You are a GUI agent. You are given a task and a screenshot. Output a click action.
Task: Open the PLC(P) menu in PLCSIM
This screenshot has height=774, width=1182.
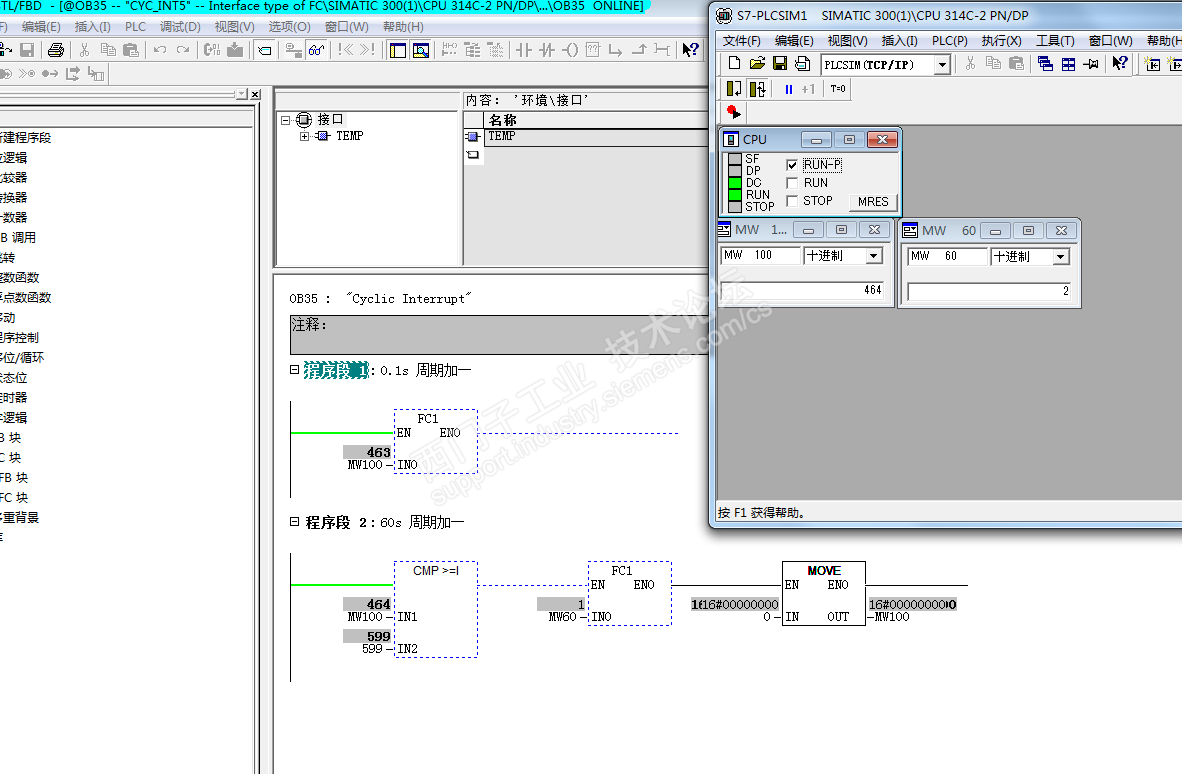950,41
